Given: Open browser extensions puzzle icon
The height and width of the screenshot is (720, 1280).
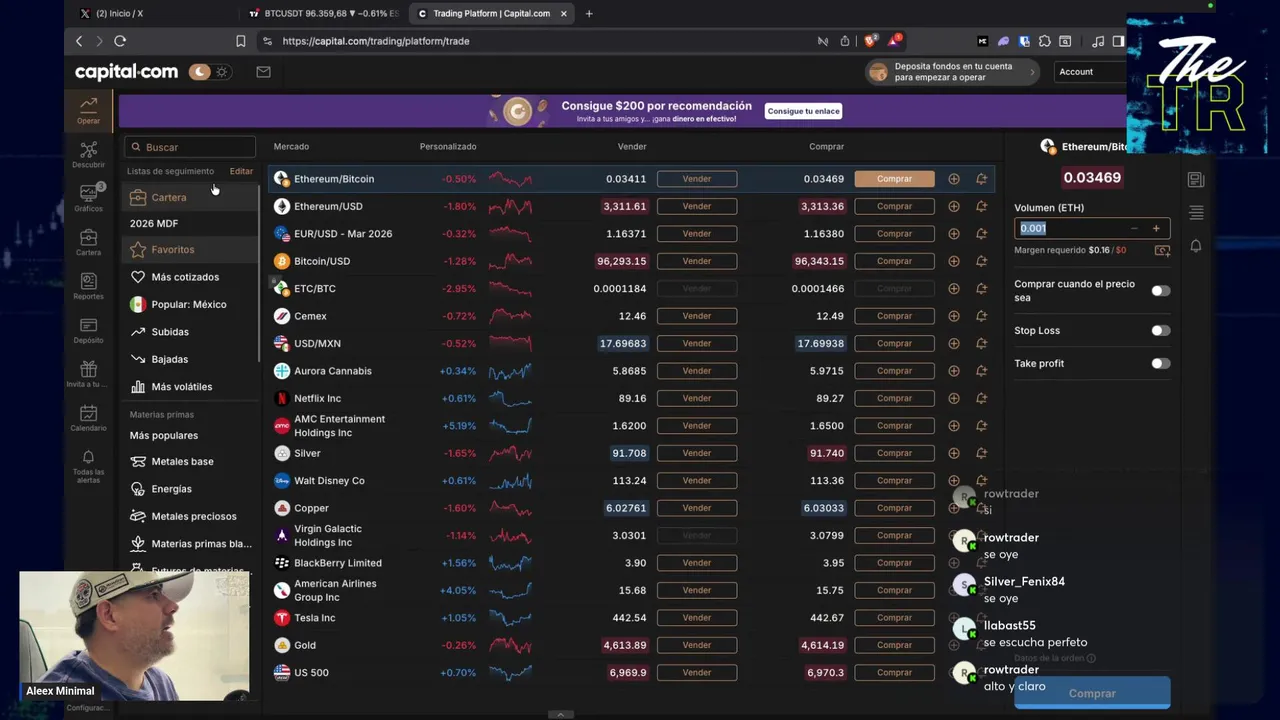Looking at the screenshot, I should coord(1045,41).
